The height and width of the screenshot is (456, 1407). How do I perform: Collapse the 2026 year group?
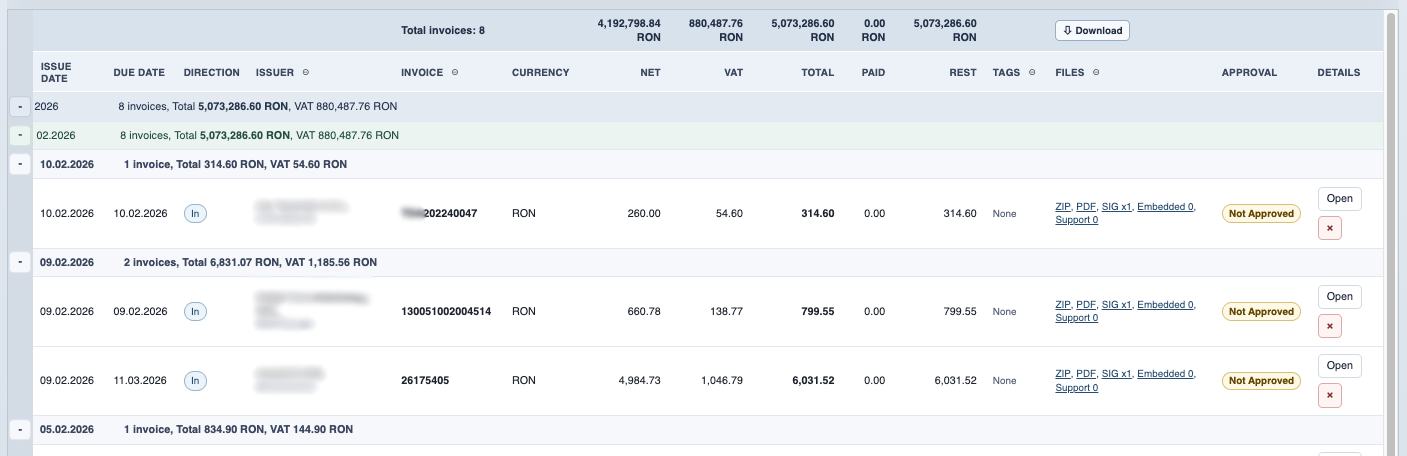[x=20, y=106]
